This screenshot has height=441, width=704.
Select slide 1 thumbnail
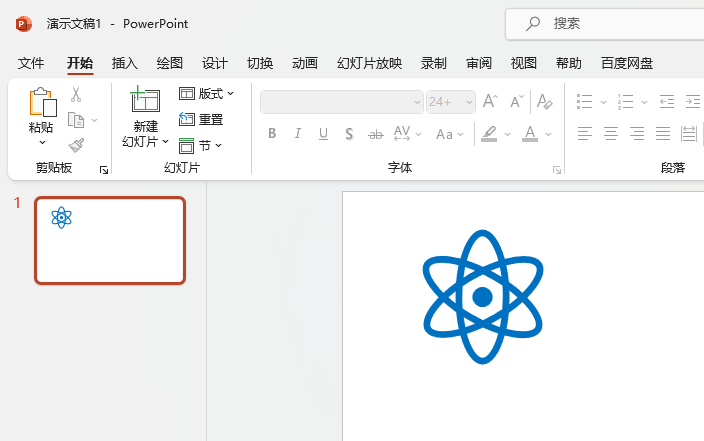110,240
